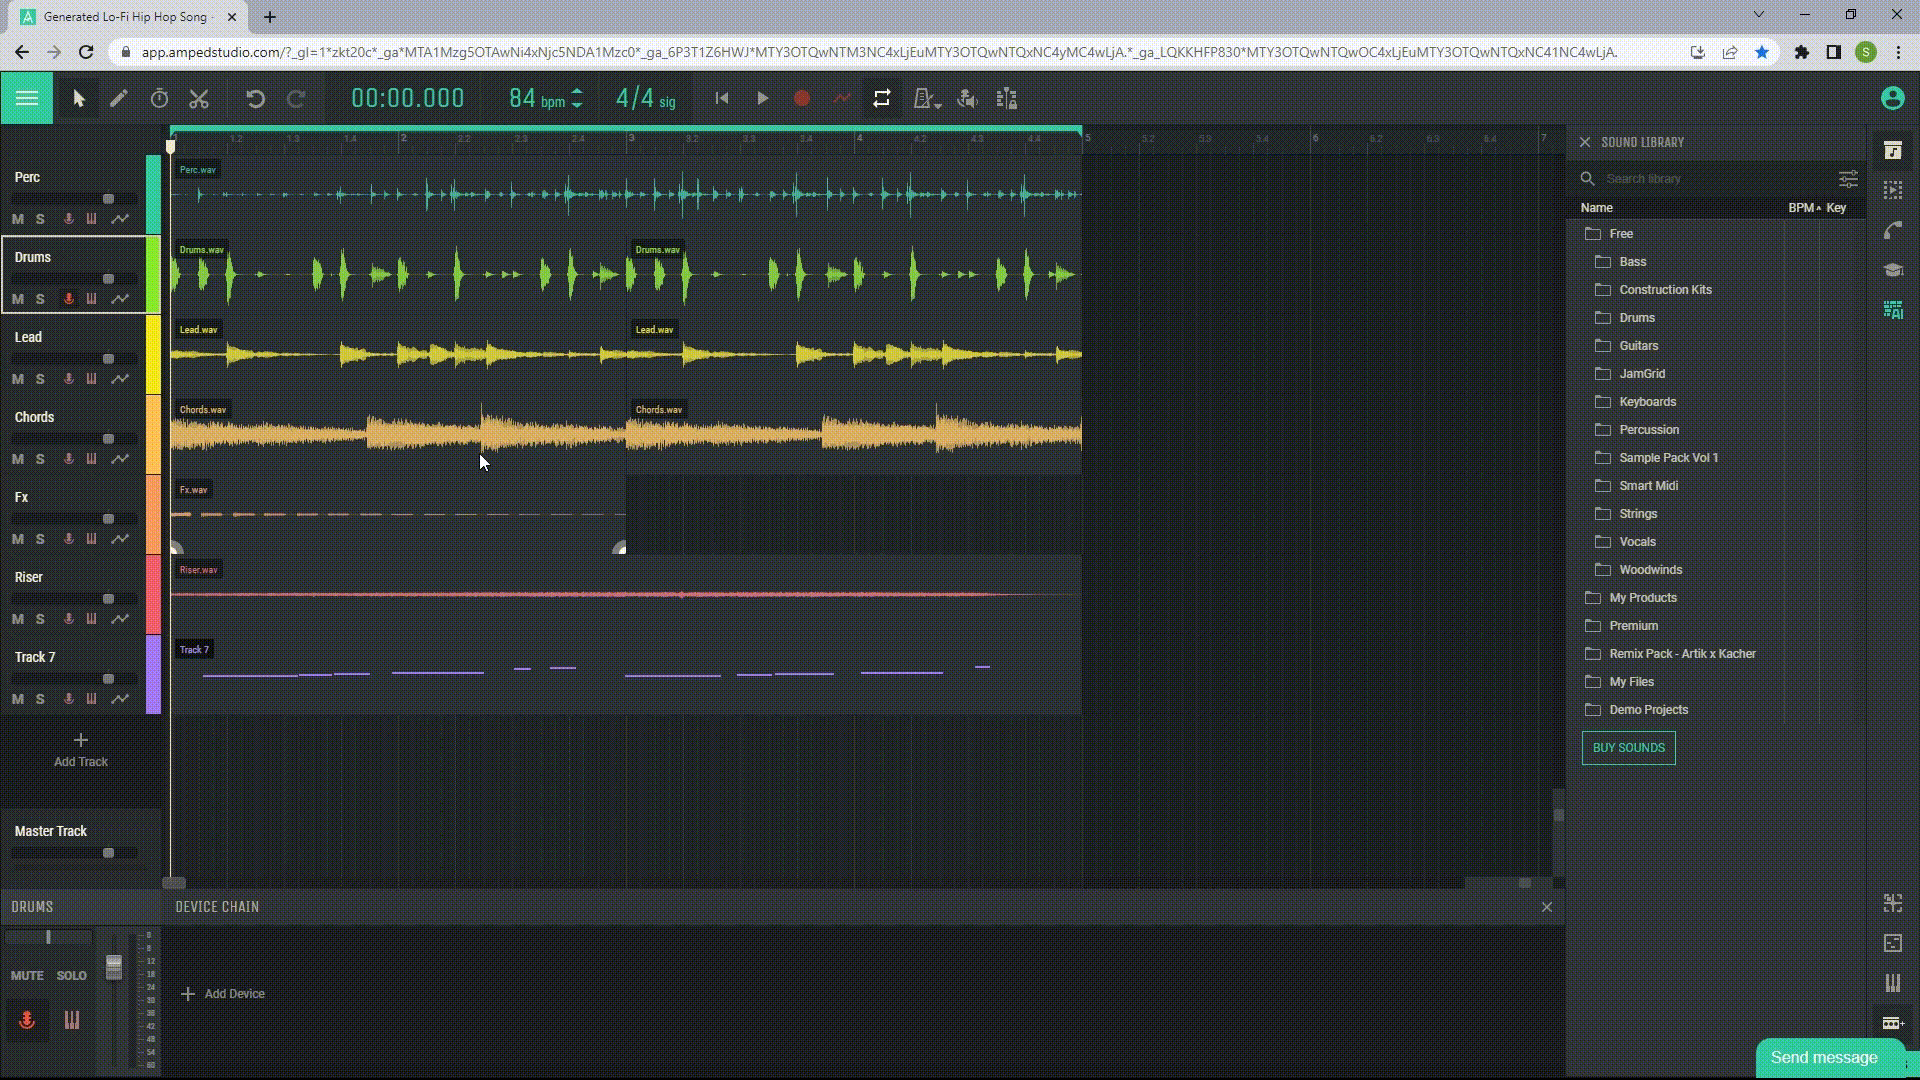Image resolution: width=1920 pixels, height=1080 pixels.
Task: Click the Record button to arm recording
Action: tap(802, 98)
